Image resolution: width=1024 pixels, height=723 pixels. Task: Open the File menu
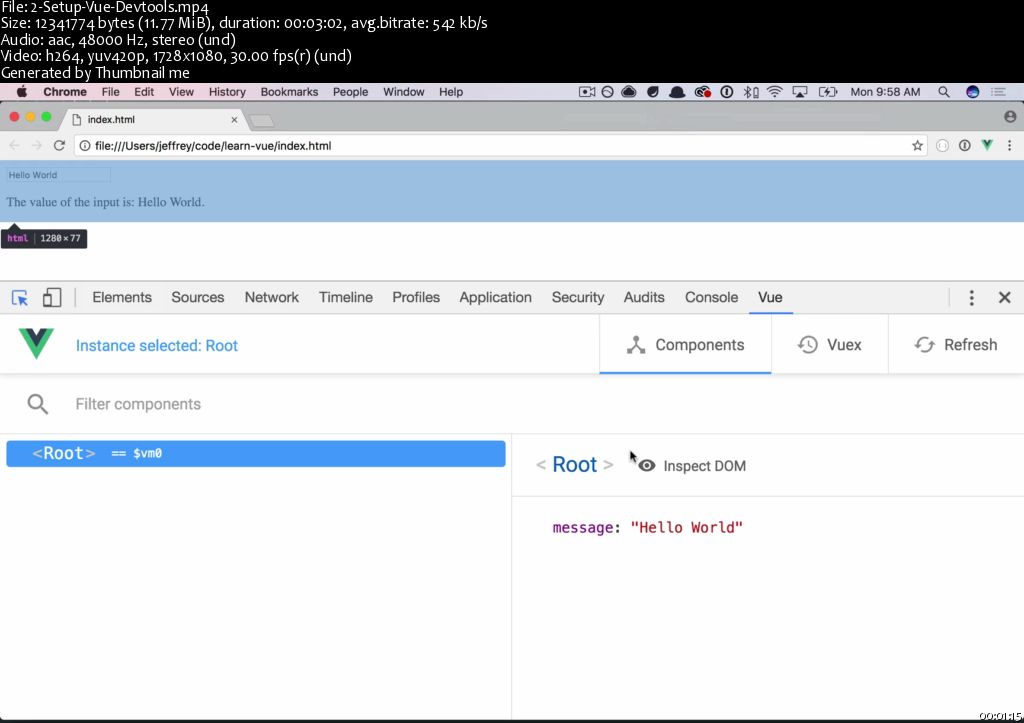(110, 92)
